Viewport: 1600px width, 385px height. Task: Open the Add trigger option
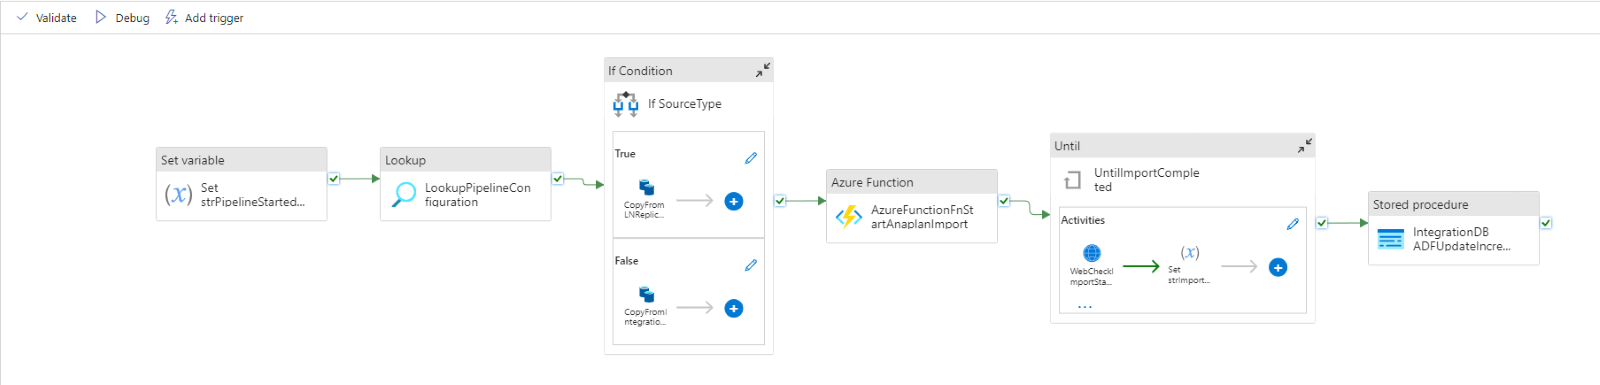pyautogui.click(x=204, y=17)
